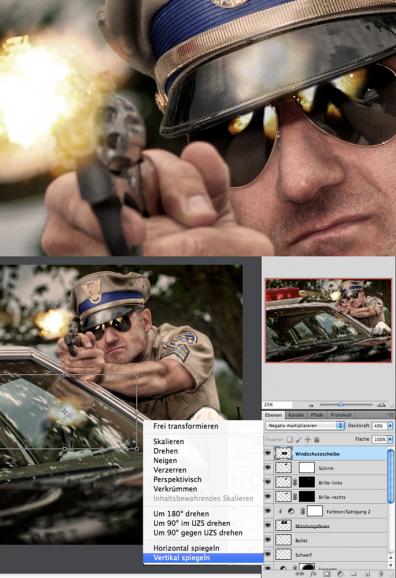The height and width of the screenshot is (578, 396).
Task: Click the transform center reference point
Action: [65, 412]
